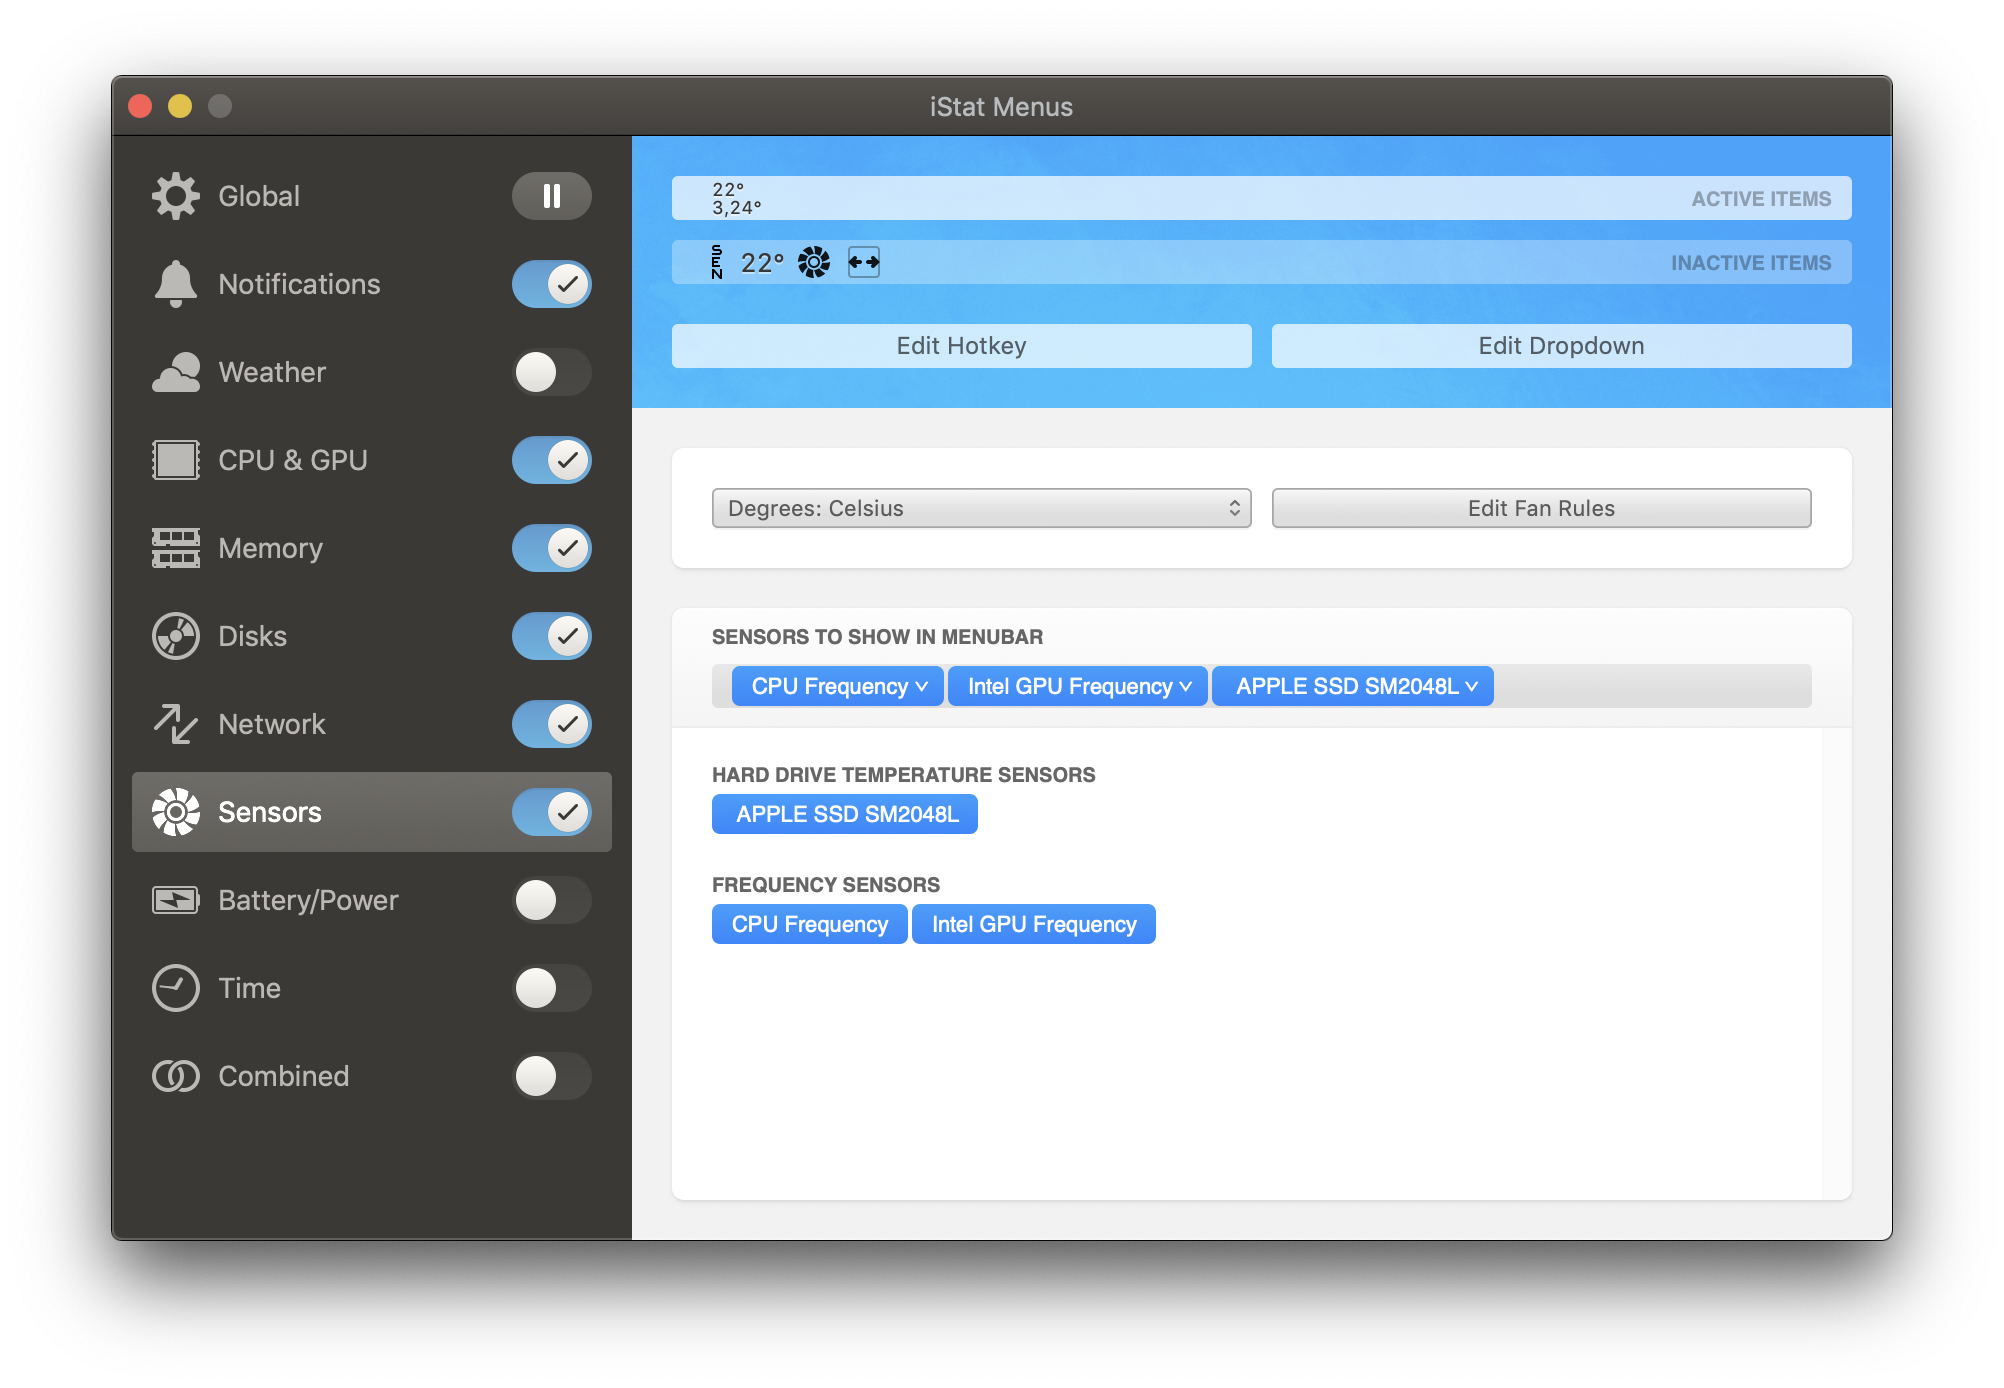Screen dimensions: 2004x1388
Task: Click the Weather cloud icon
Action: [176, 372]
